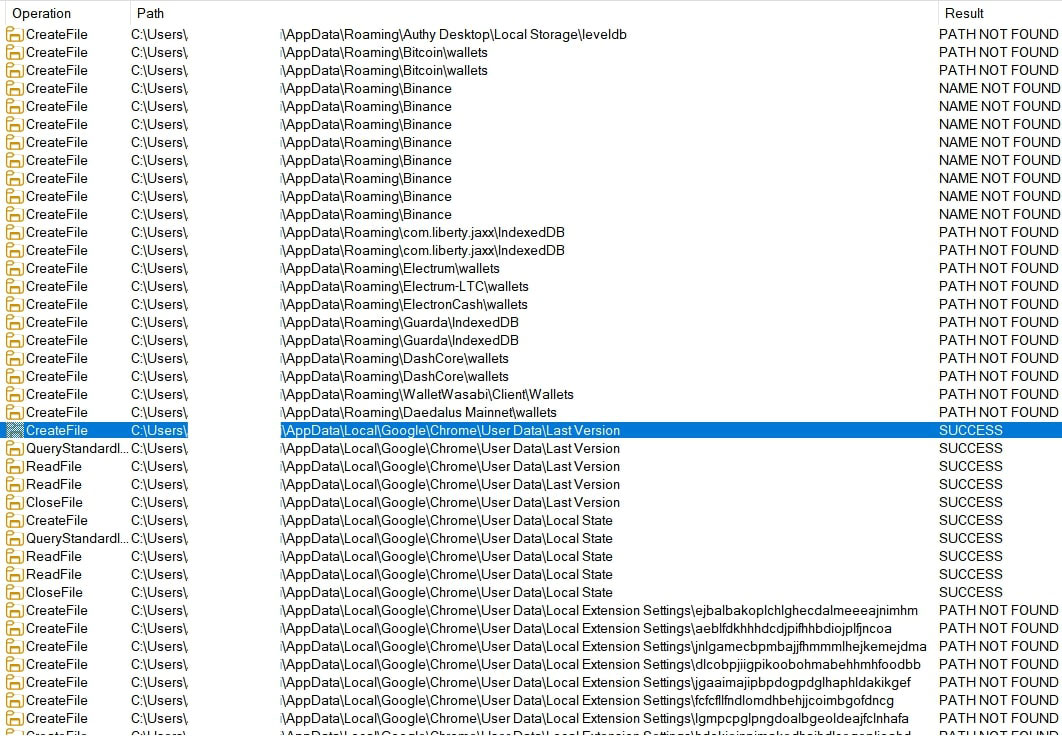Click PATH NOT FOUND result on Authy Desktop row
The width and height of the screenshot is (1062, 738).
click(998, 35)
